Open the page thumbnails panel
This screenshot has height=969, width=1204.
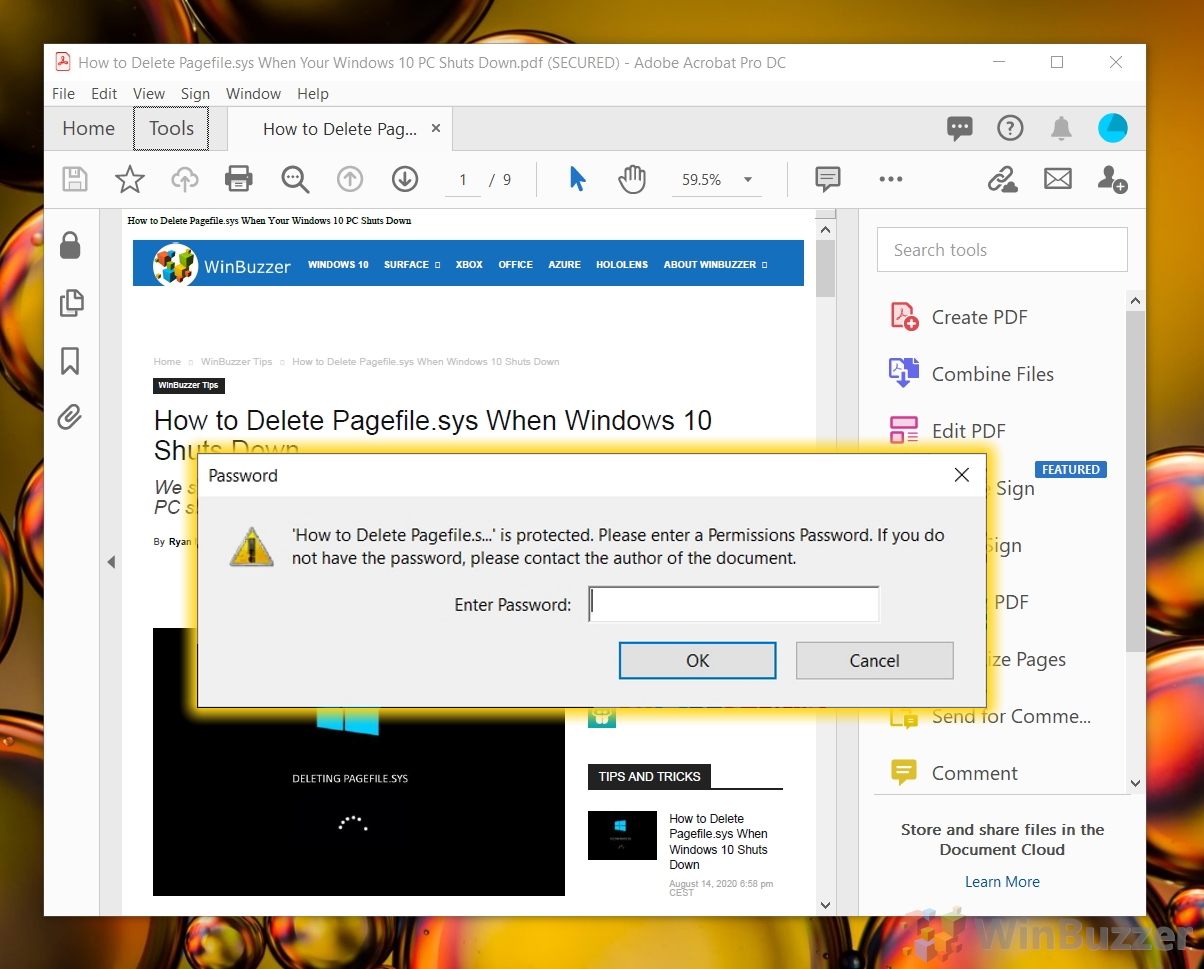[x=71, y=303]
